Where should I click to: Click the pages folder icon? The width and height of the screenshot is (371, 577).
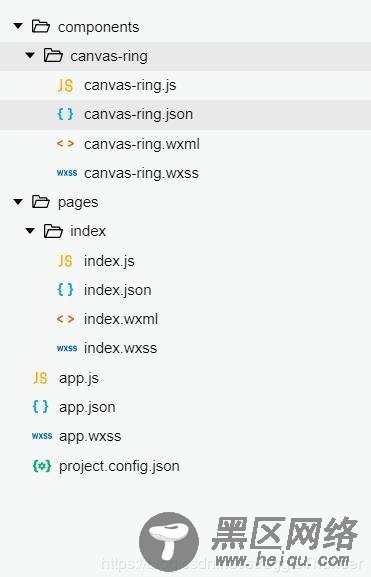41,202
